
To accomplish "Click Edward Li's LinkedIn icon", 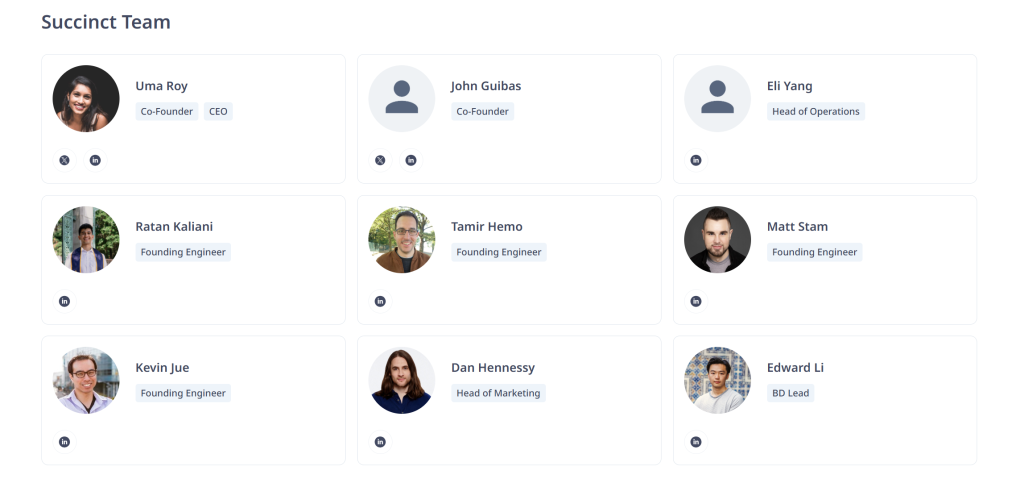I will [696, 442].
